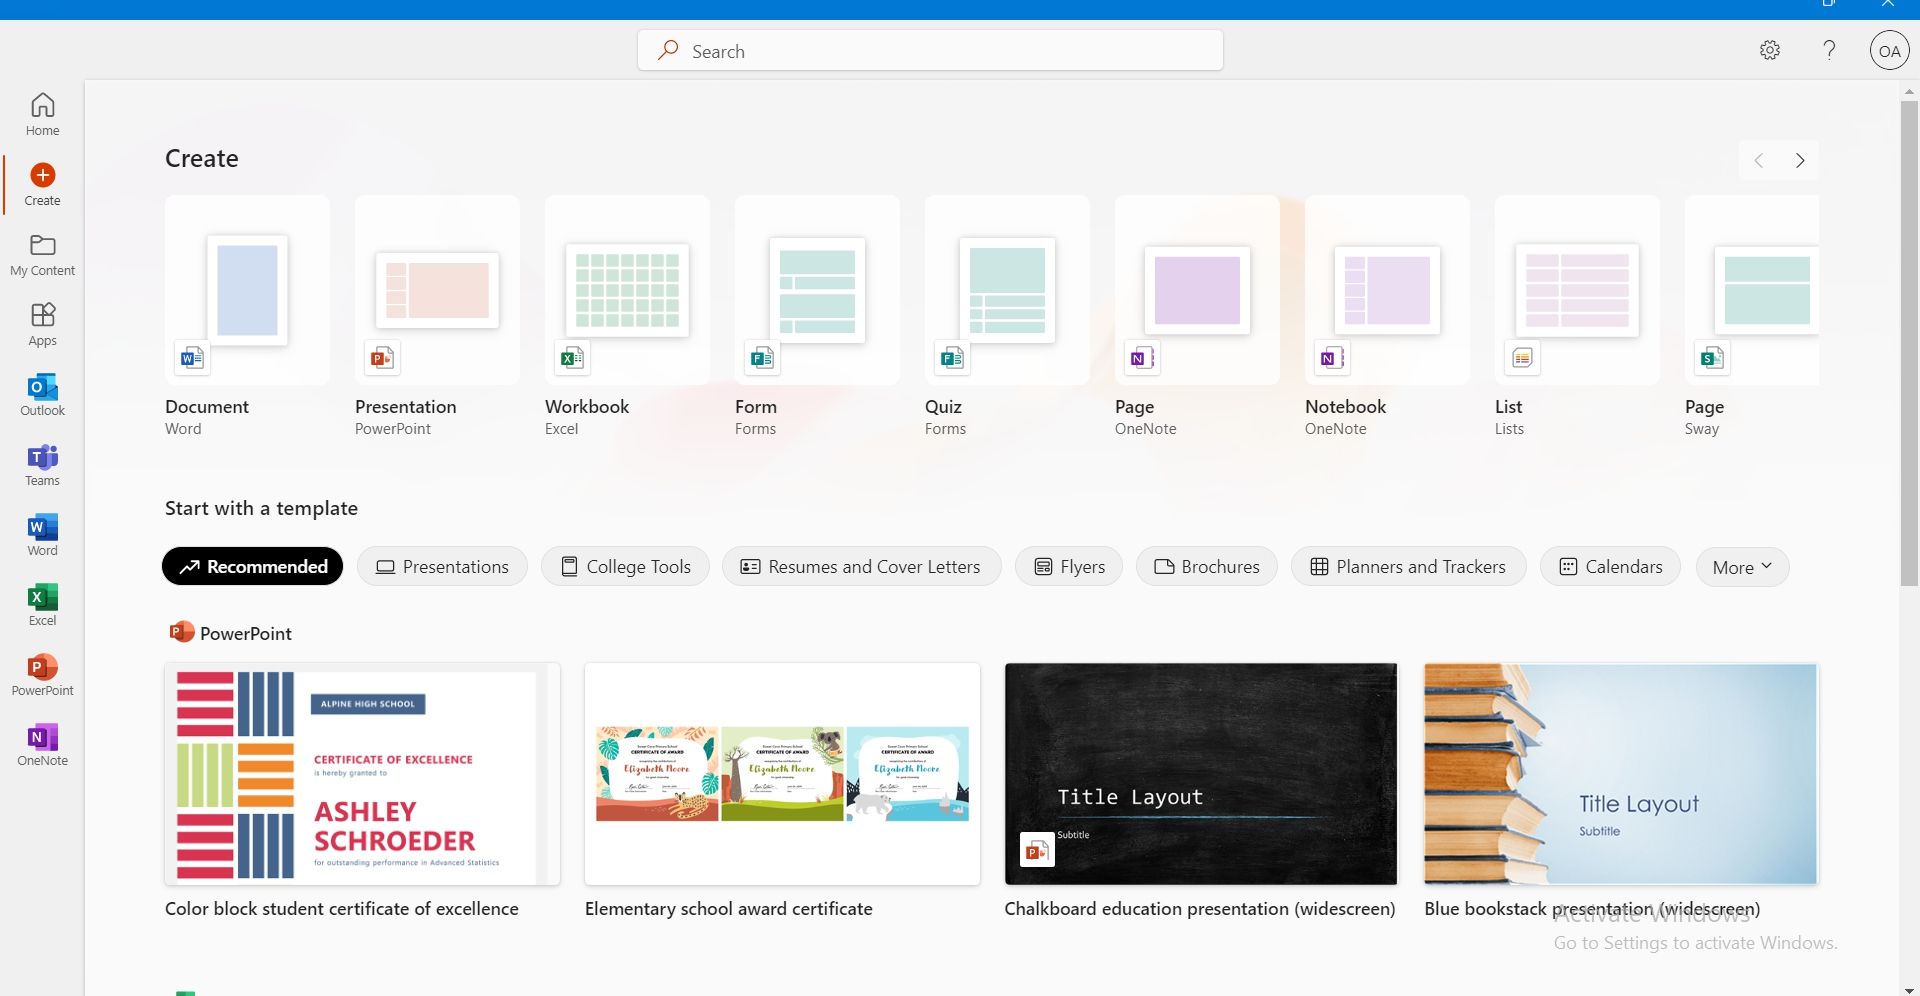
Task: Click the help question mark icon
Action: tap(1829, 50)
